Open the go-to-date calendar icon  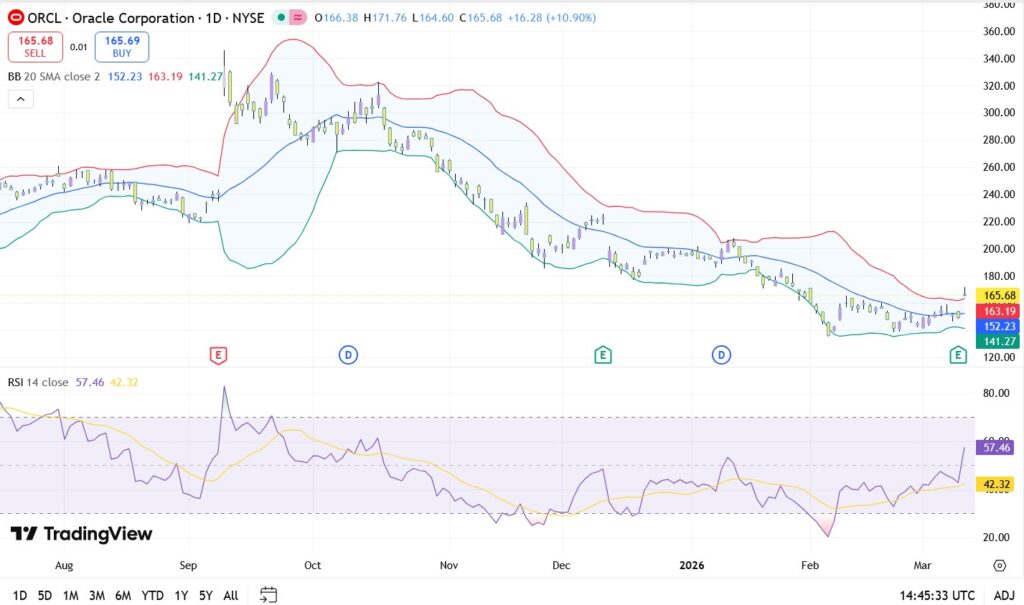pos(268,594)
